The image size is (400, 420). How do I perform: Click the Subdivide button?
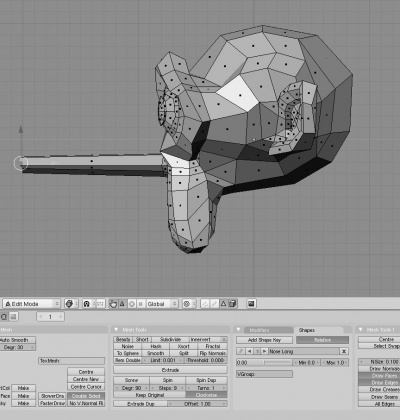(x=170, y=339)
